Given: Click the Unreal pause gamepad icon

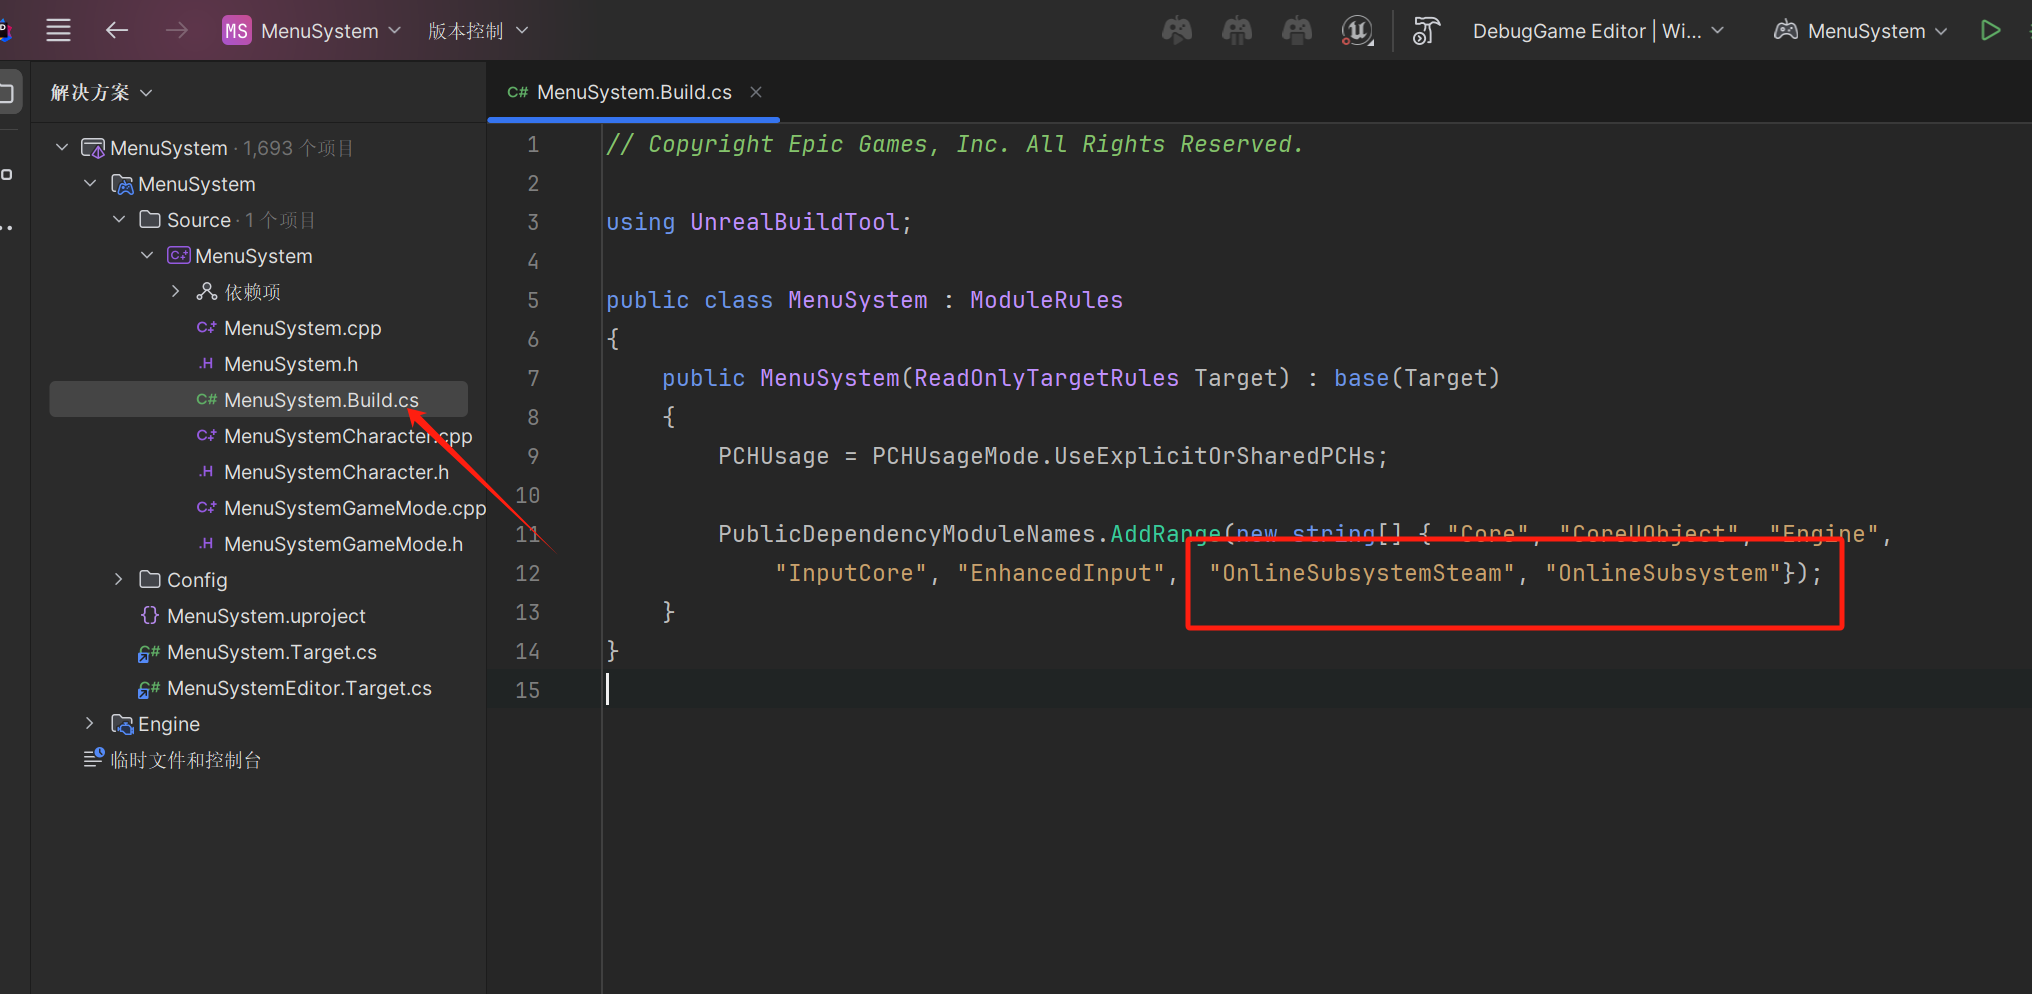Looking at the screenshot, I should 1237,31.
